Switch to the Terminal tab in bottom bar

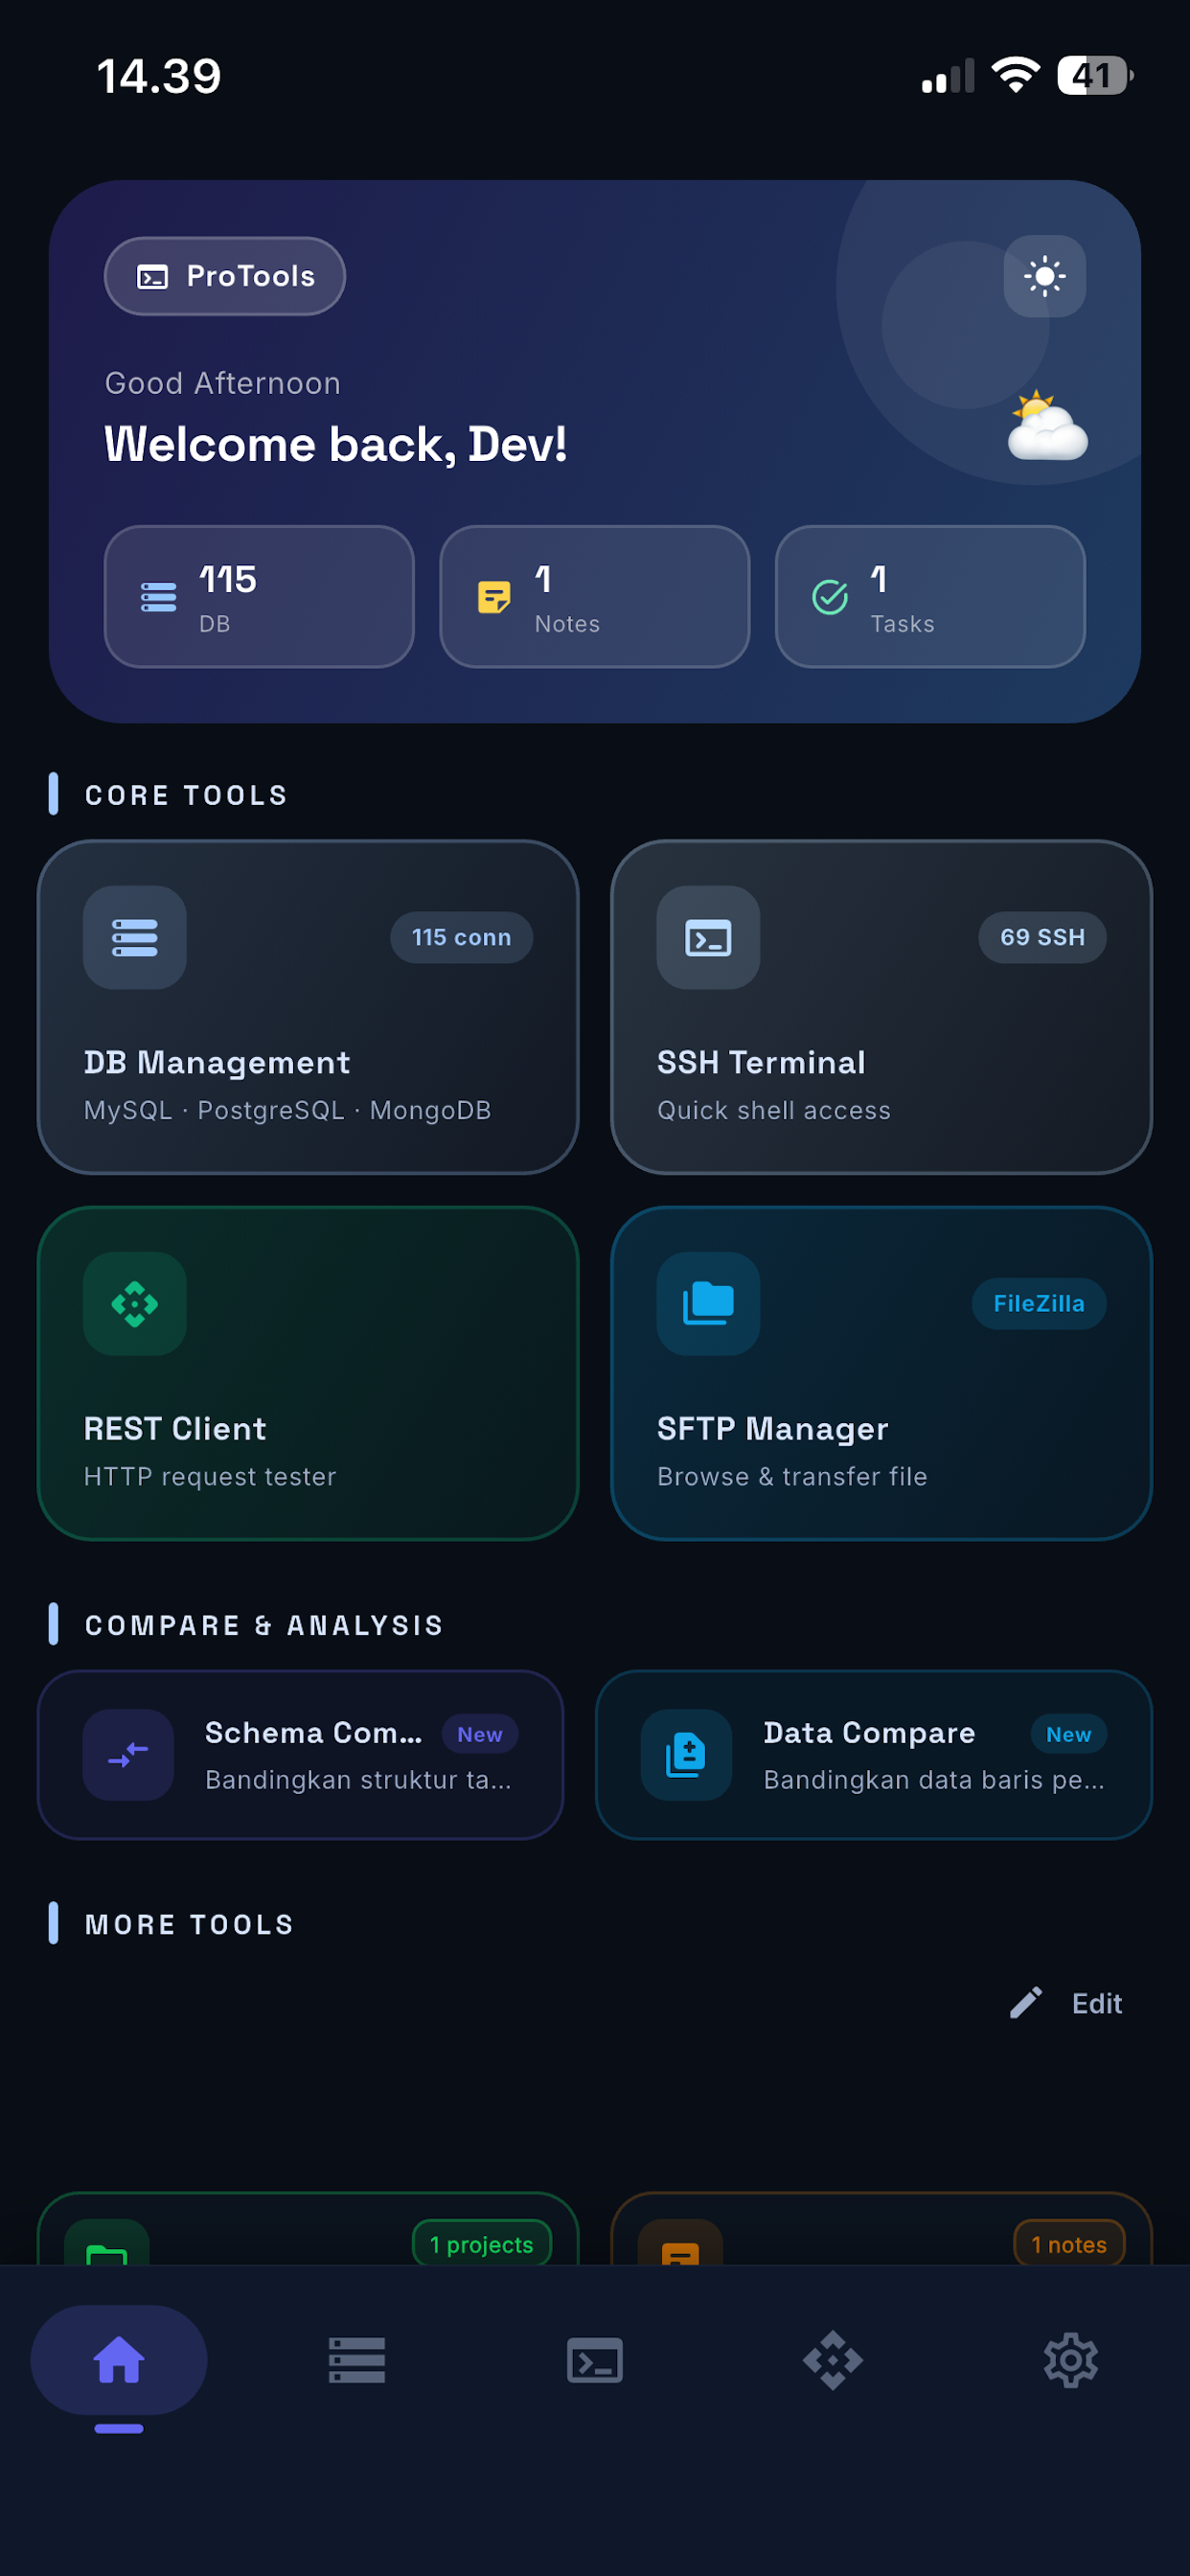point(595,2360)
